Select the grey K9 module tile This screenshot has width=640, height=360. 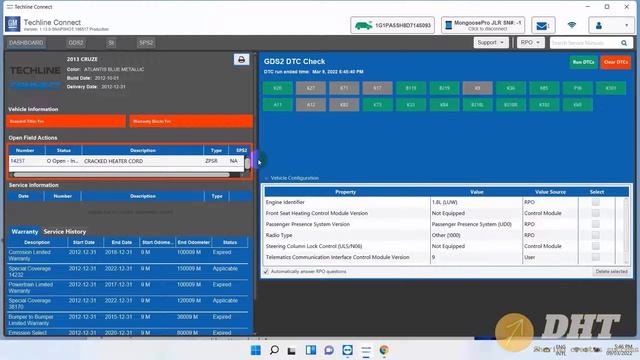pos(478,88)
